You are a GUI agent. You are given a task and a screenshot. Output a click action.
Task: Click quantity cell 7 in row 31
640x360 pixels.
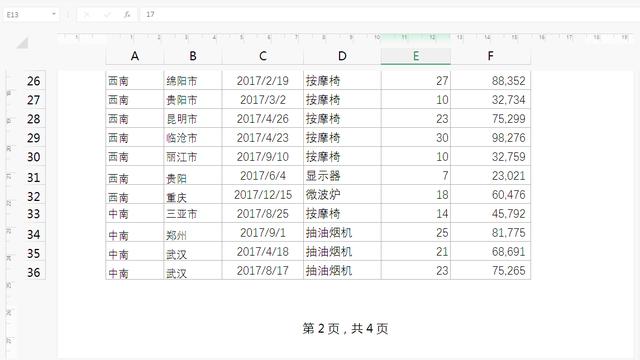[416, 175]
